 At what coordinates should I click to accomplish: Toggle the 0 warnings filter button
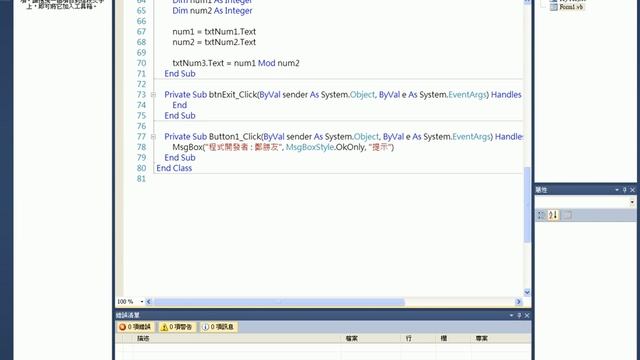pyautogui.click(x=177, y=327)
